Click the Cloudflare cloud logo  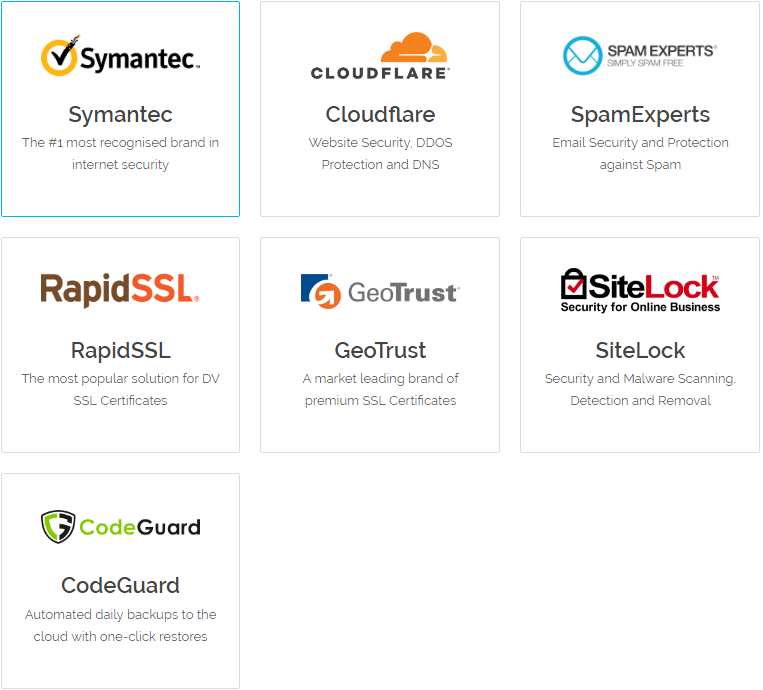[380, 56]
